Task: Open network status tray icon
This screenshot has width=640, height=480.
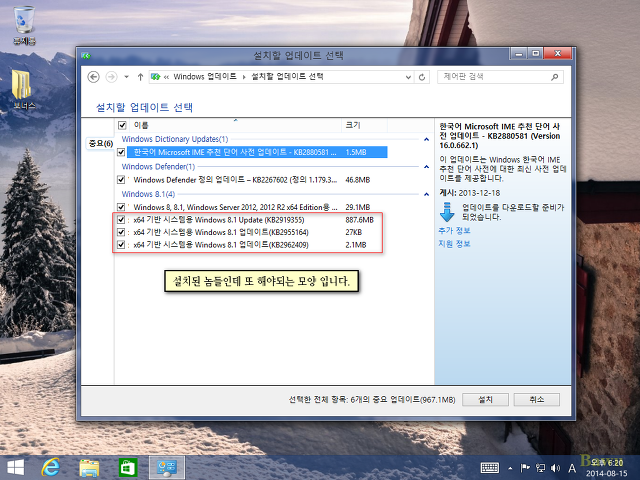Action: (x=540, y=468)
